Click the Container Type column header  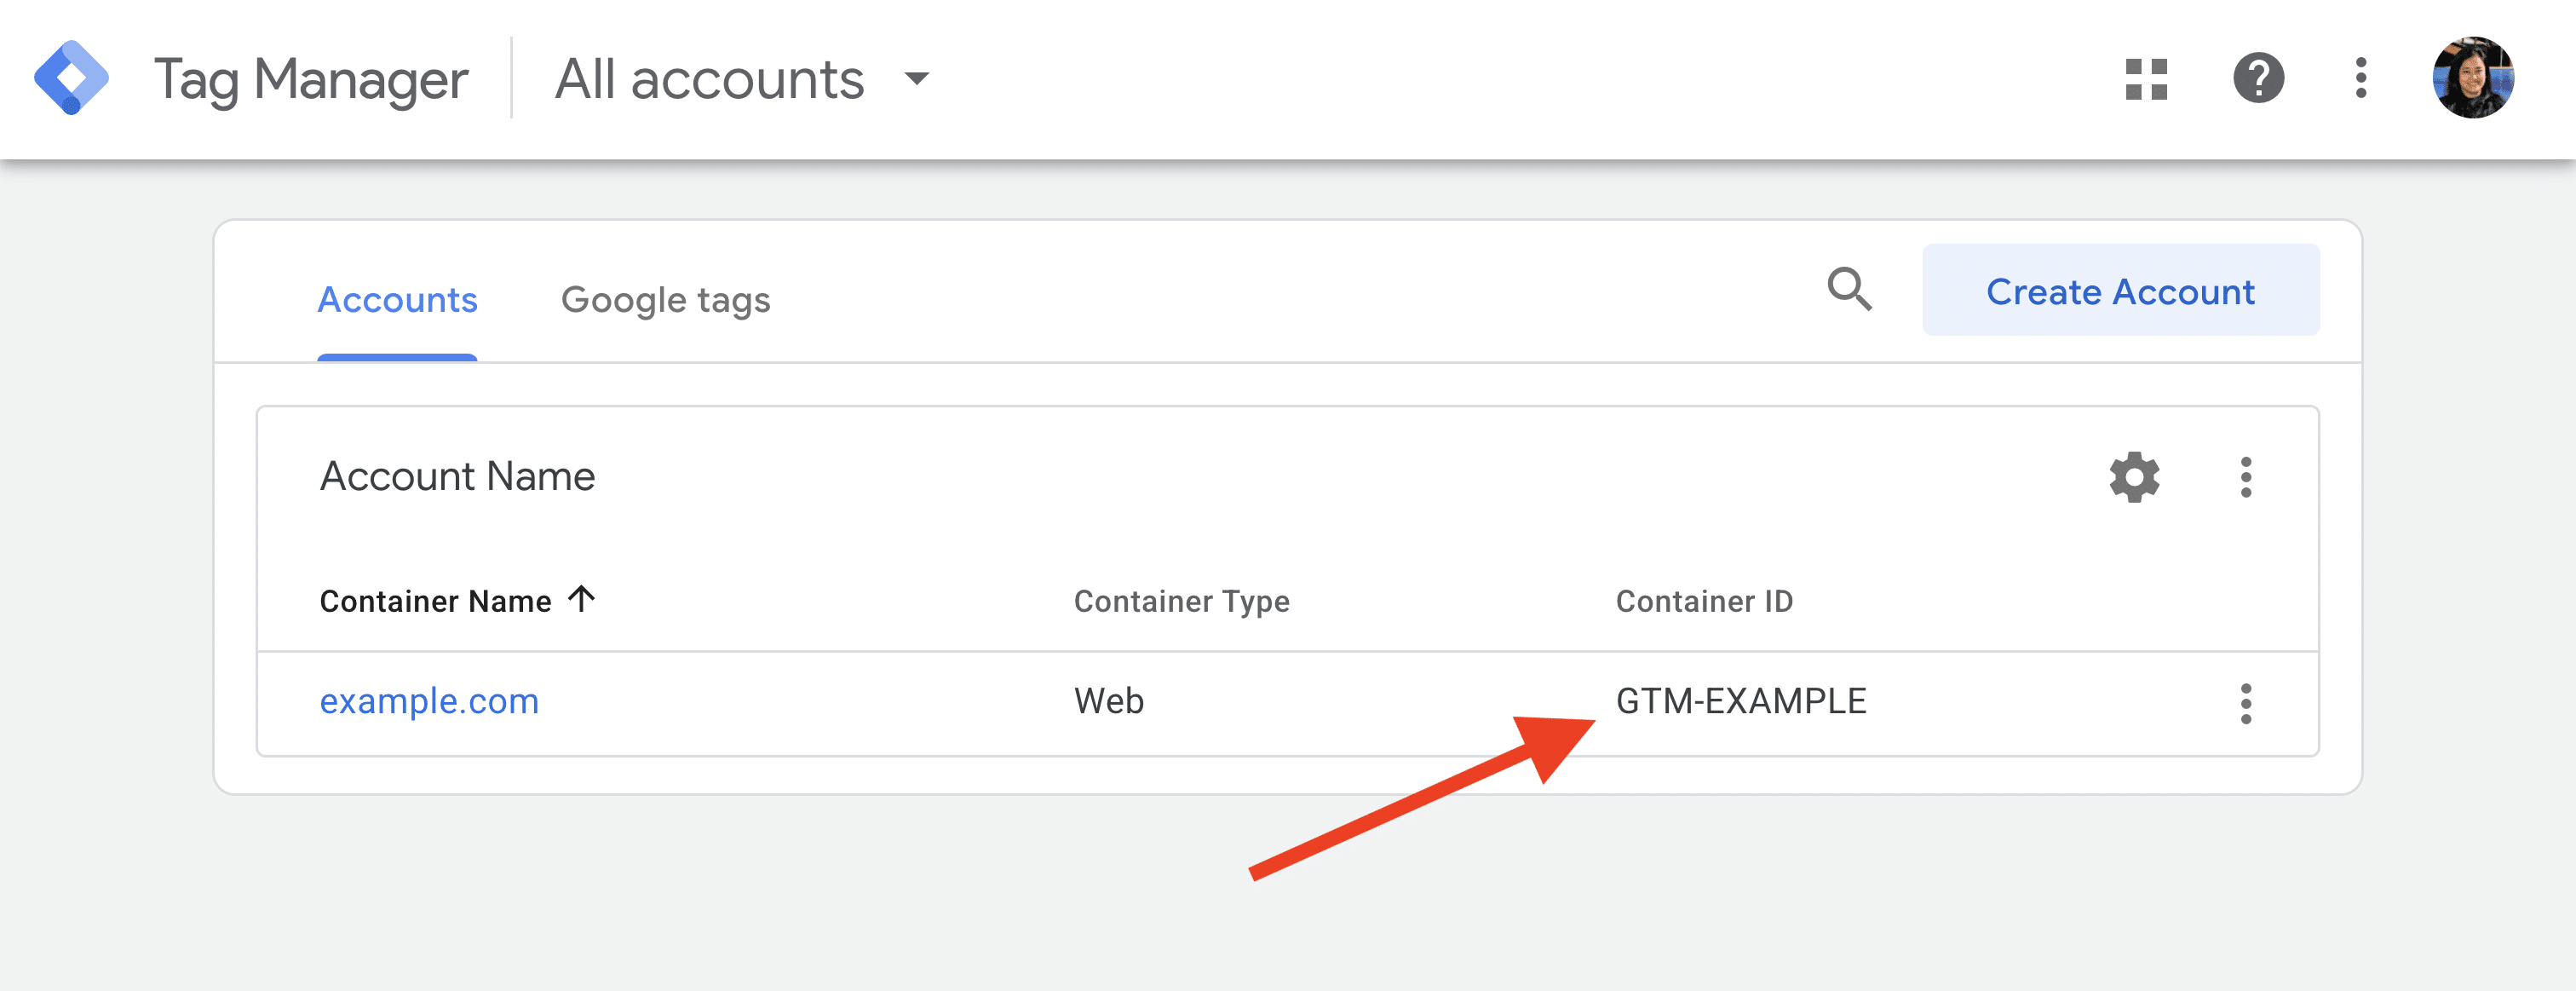(1181, 601)
